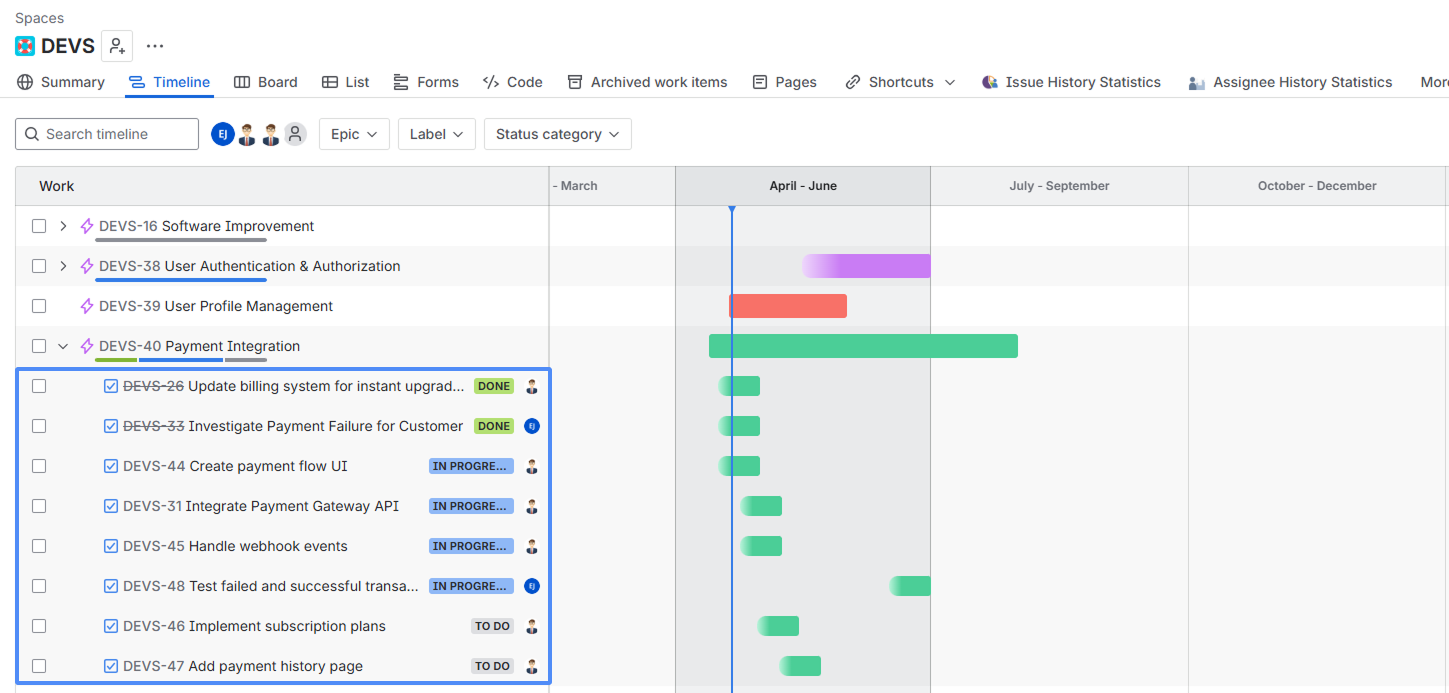Click the task type icon for DEVS-47
This screenshot has width=1449, height=693.
tap(111, 666)
